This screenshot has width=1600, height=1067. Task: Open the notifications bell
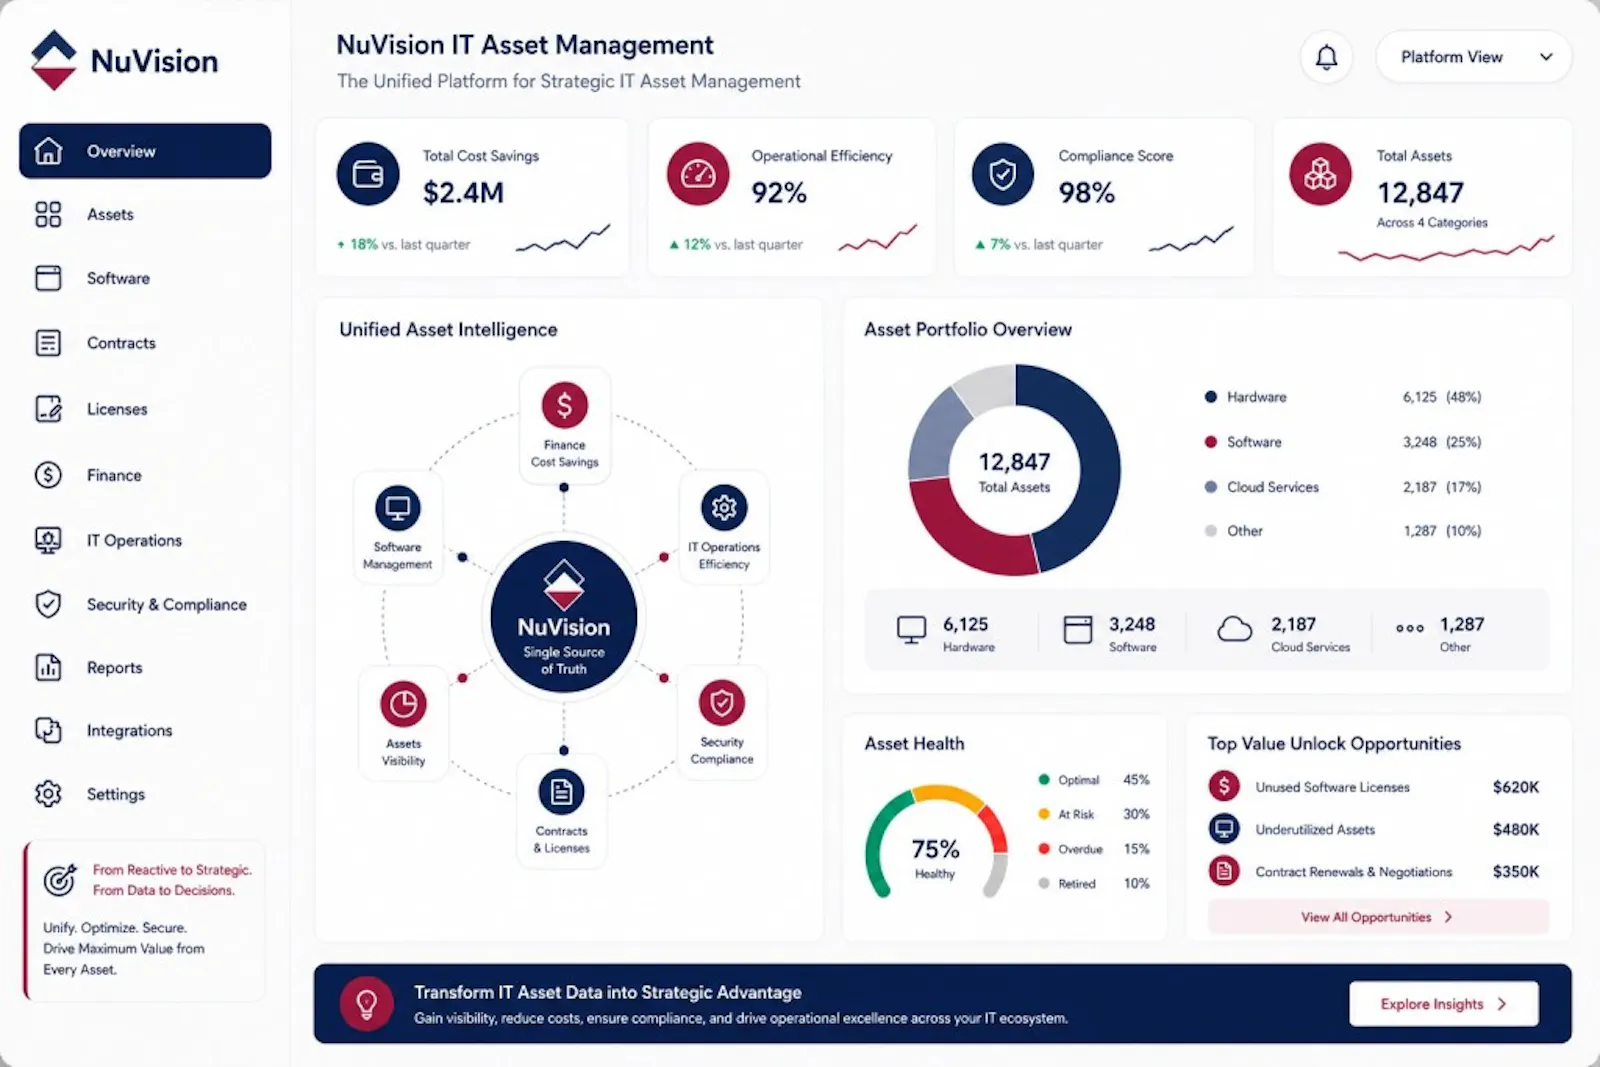tap(1326, 57)
